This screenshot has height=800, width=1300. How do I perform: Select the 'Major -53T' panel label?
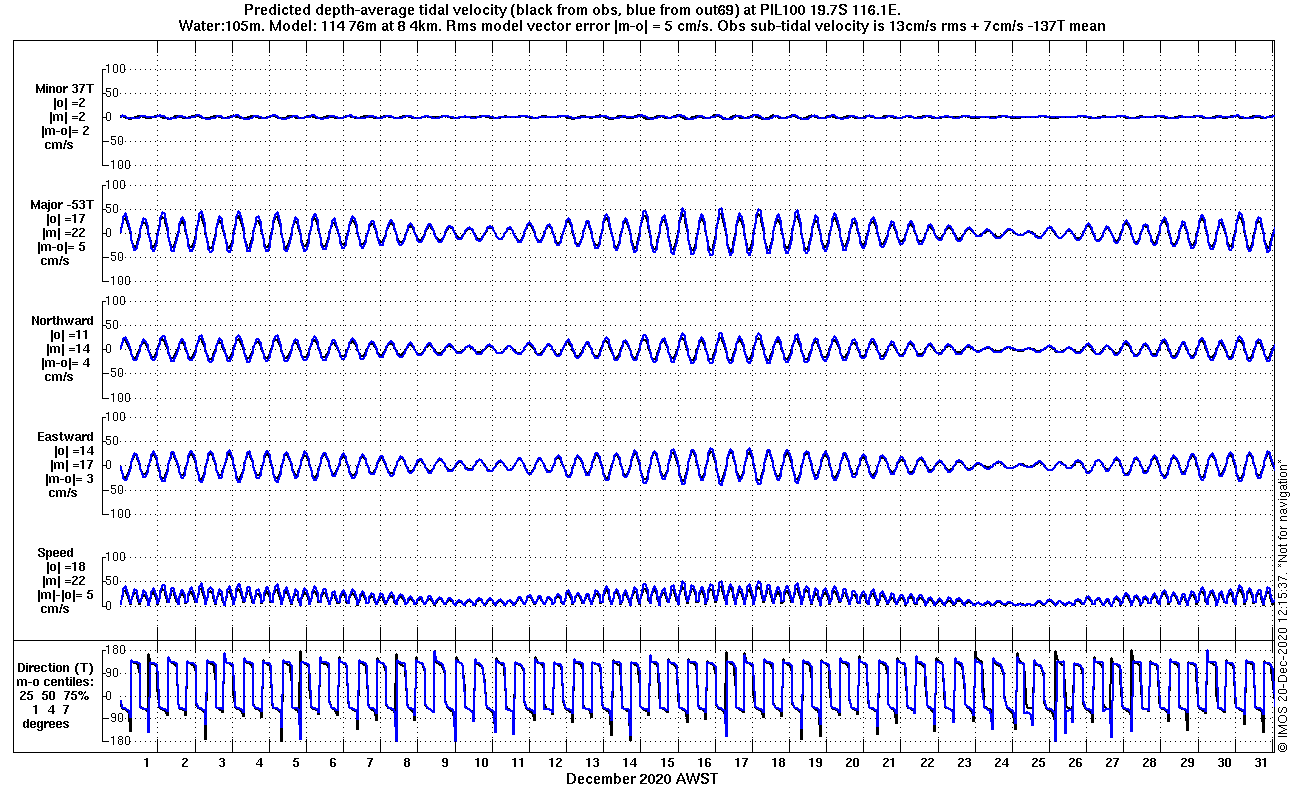click(x=62, y=205)
